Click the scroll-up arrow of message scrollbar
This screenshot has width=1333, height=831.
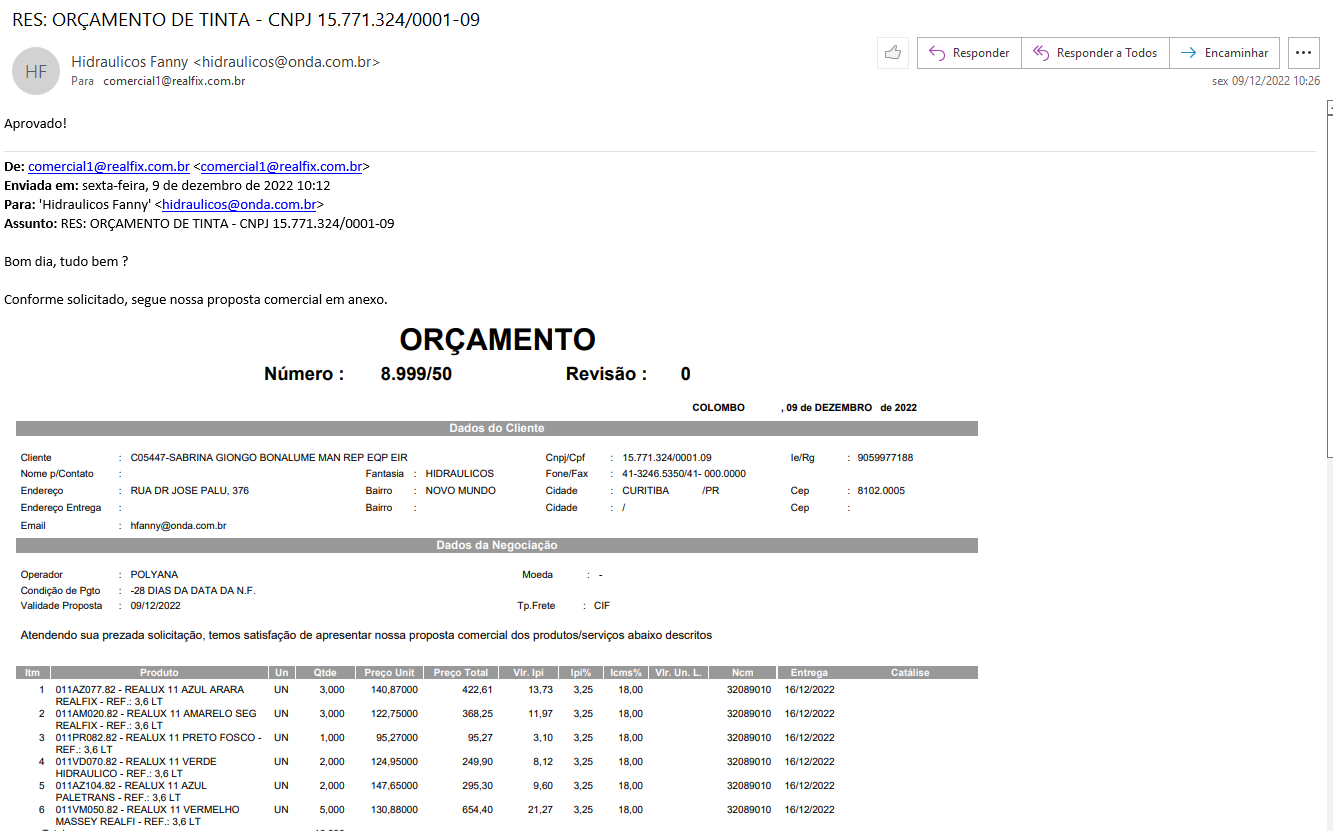click(x=1328, y=107)
